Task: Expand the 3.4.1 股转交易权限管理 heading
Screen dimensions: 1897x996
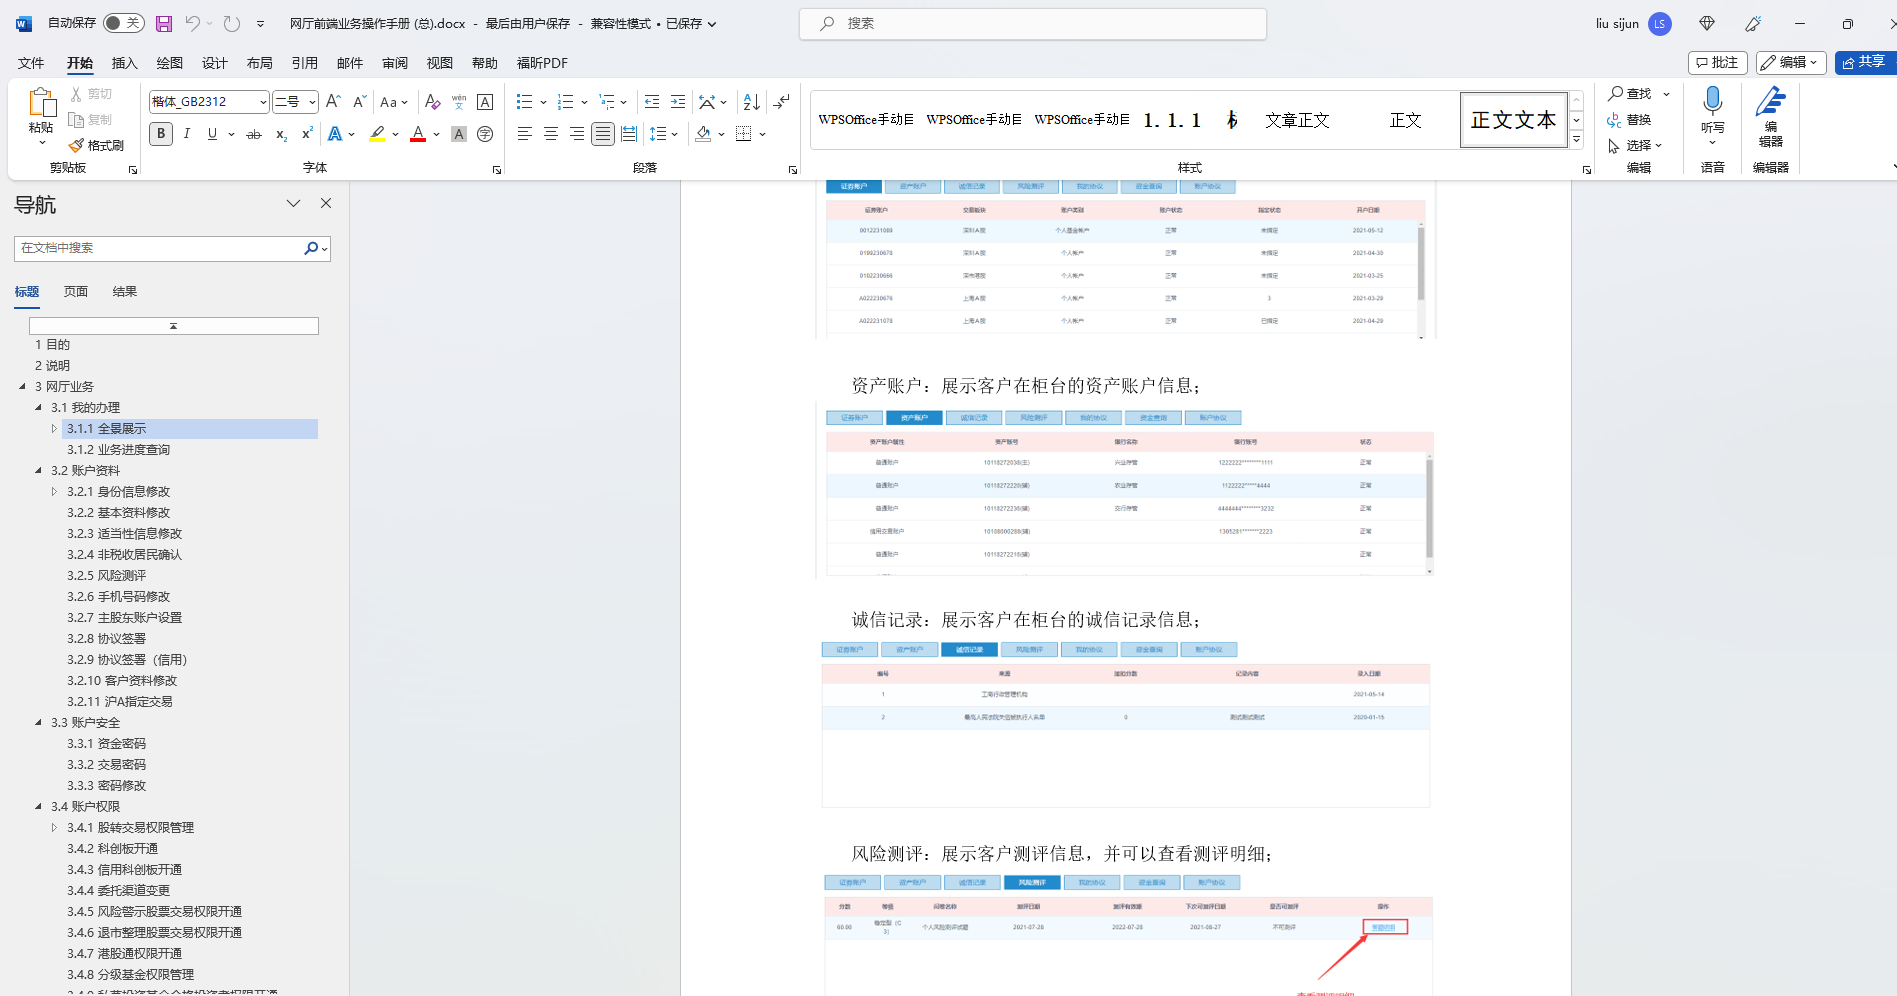Action: point(54,827)
